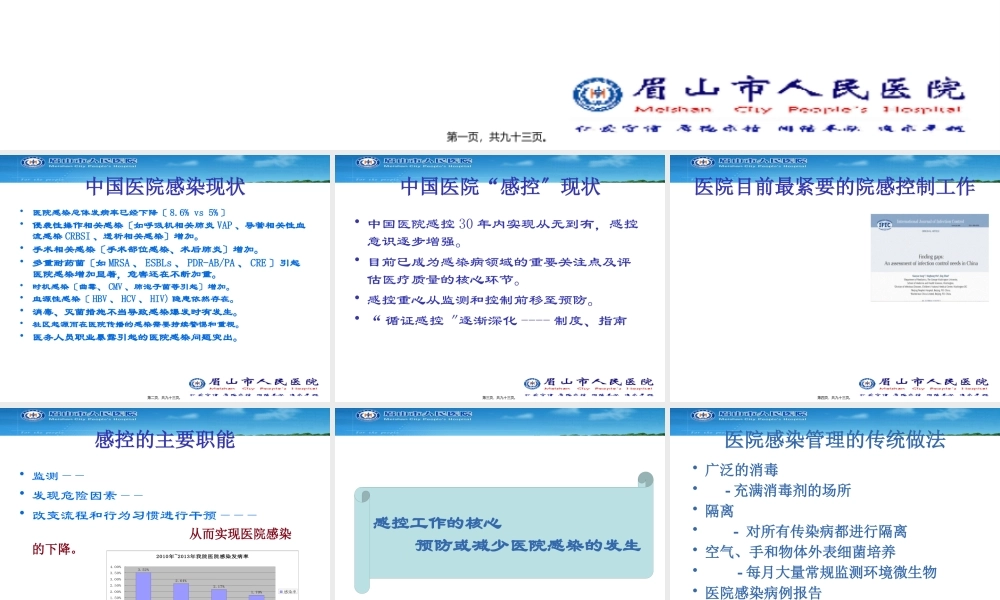This screenshot has height=600, width=1000.
Task: Click hospital logo at bottom of “感控”现状 slide
Action: (589, 386)
